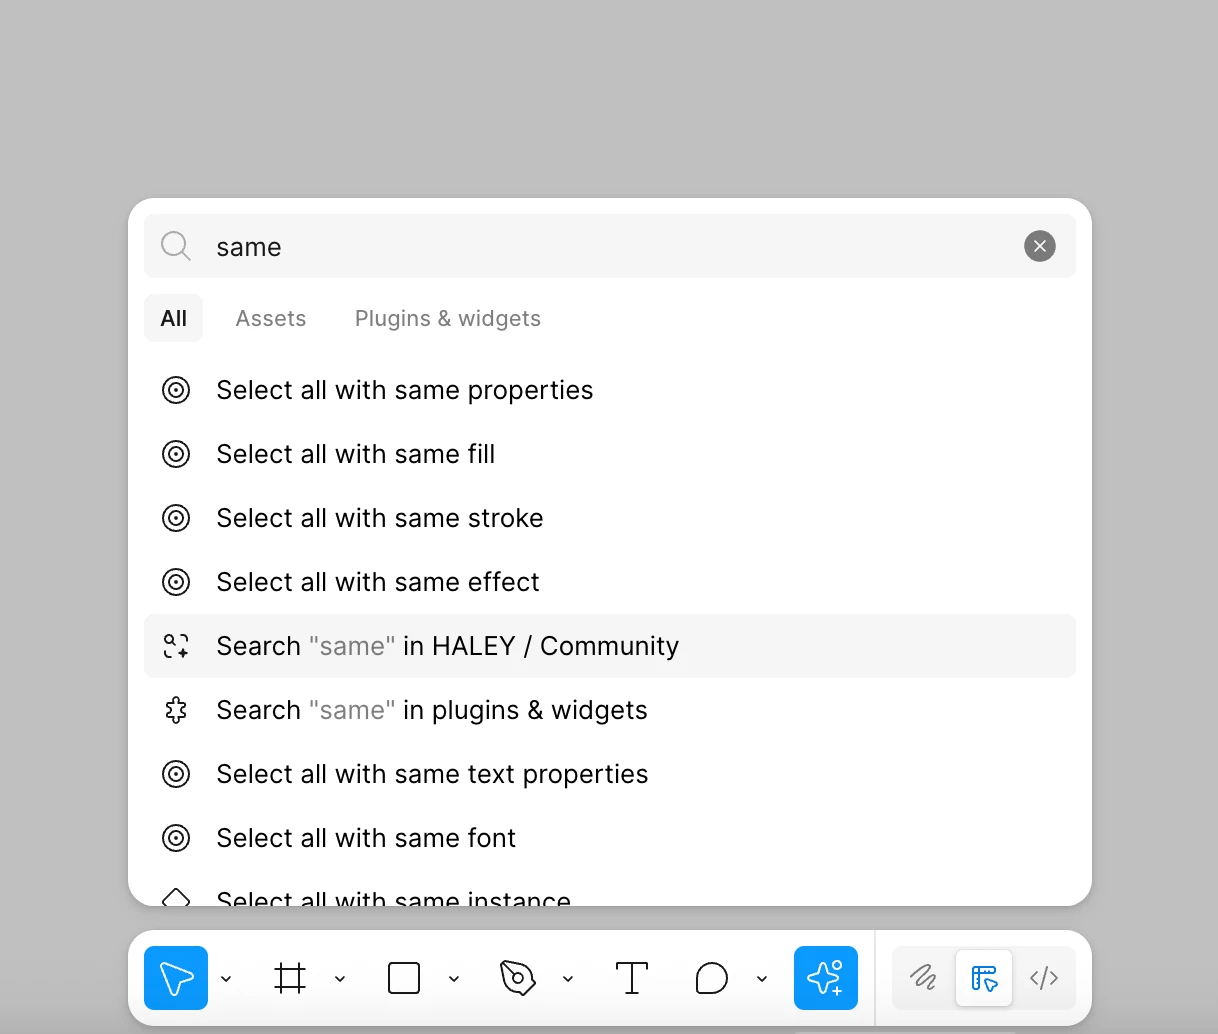
Task: Select the Move tool arrow
Action: [176, 978]
